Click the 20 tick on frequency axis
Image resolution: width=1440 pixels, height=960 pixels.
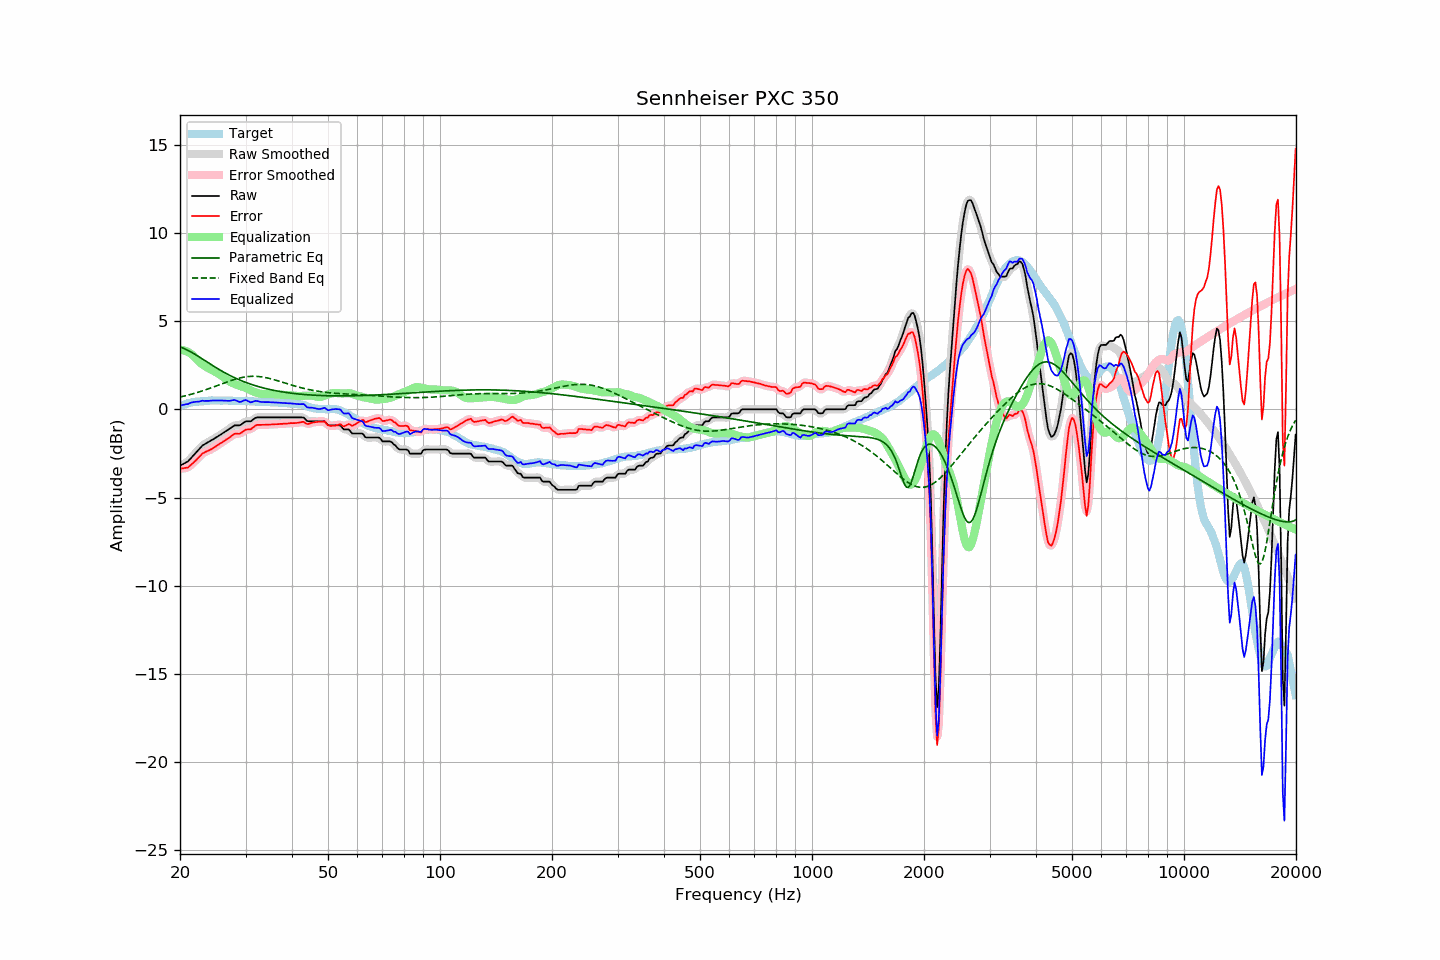coord(180,872)
